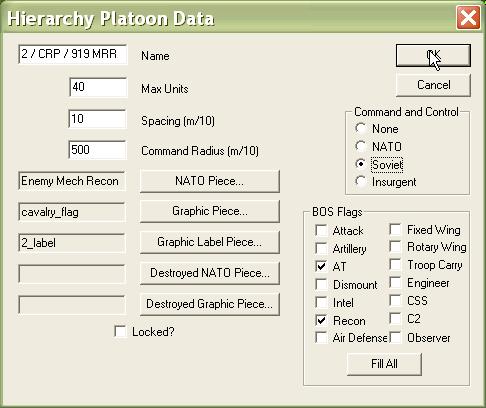Close the Hierarchy Platoon Data dialog
The image size is (486, 408).
pos(468,18)
